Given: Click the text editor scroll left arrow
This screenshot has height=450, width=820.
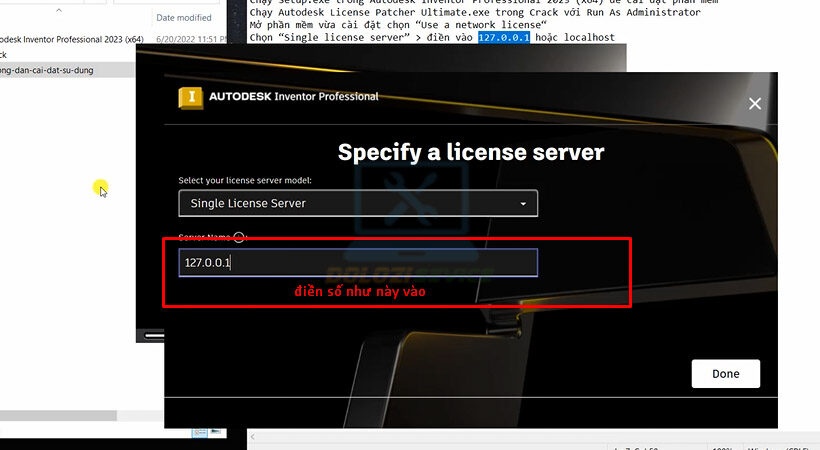Looking at the screenshot, I should tap(253, 436).
